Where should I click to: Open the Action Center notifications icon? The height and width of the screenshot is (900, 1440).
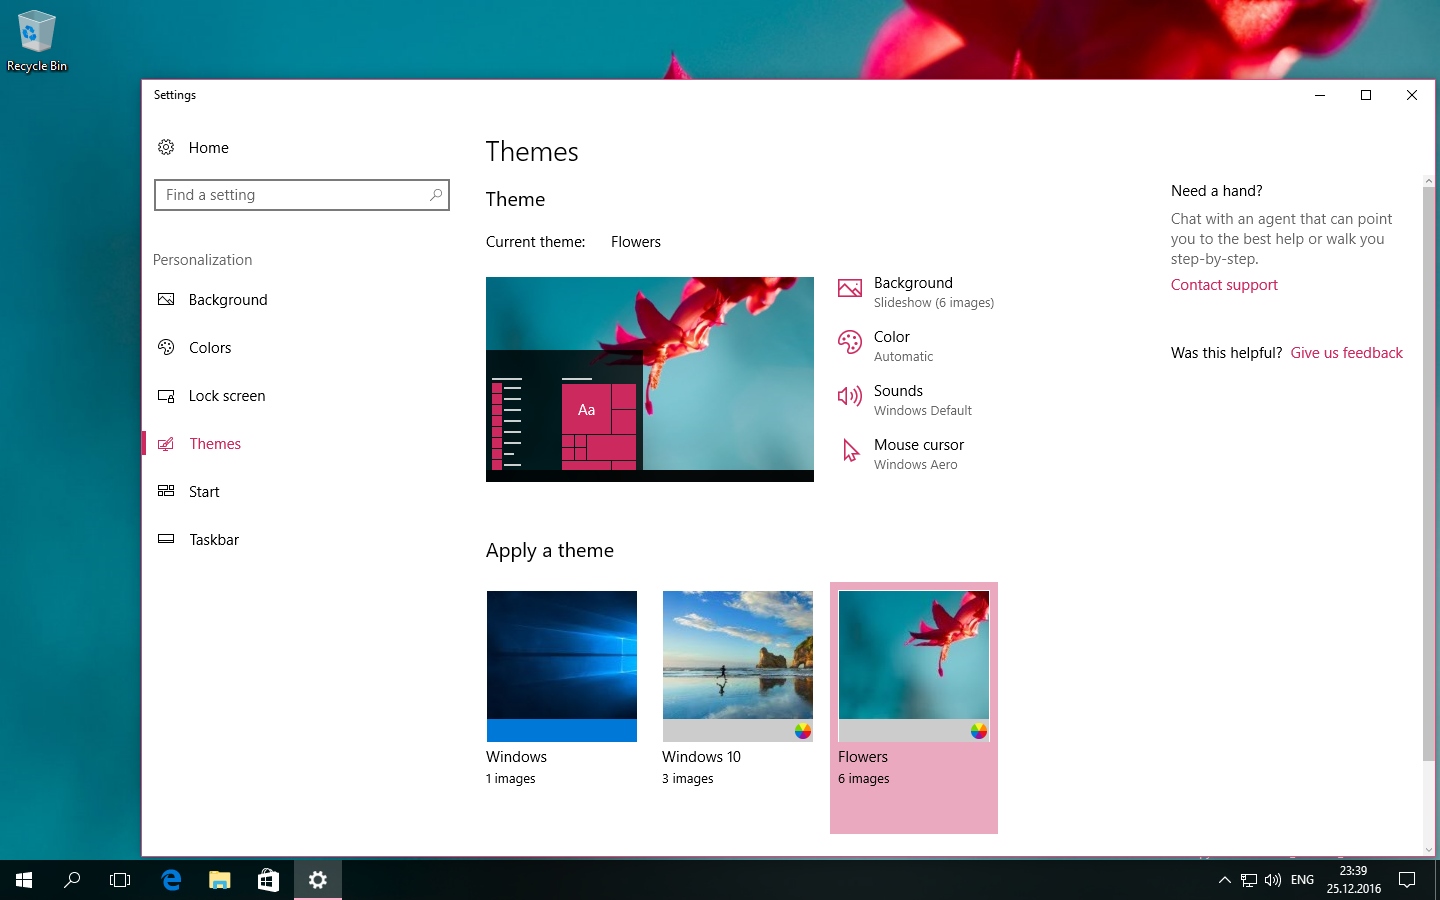point(1407,880)
